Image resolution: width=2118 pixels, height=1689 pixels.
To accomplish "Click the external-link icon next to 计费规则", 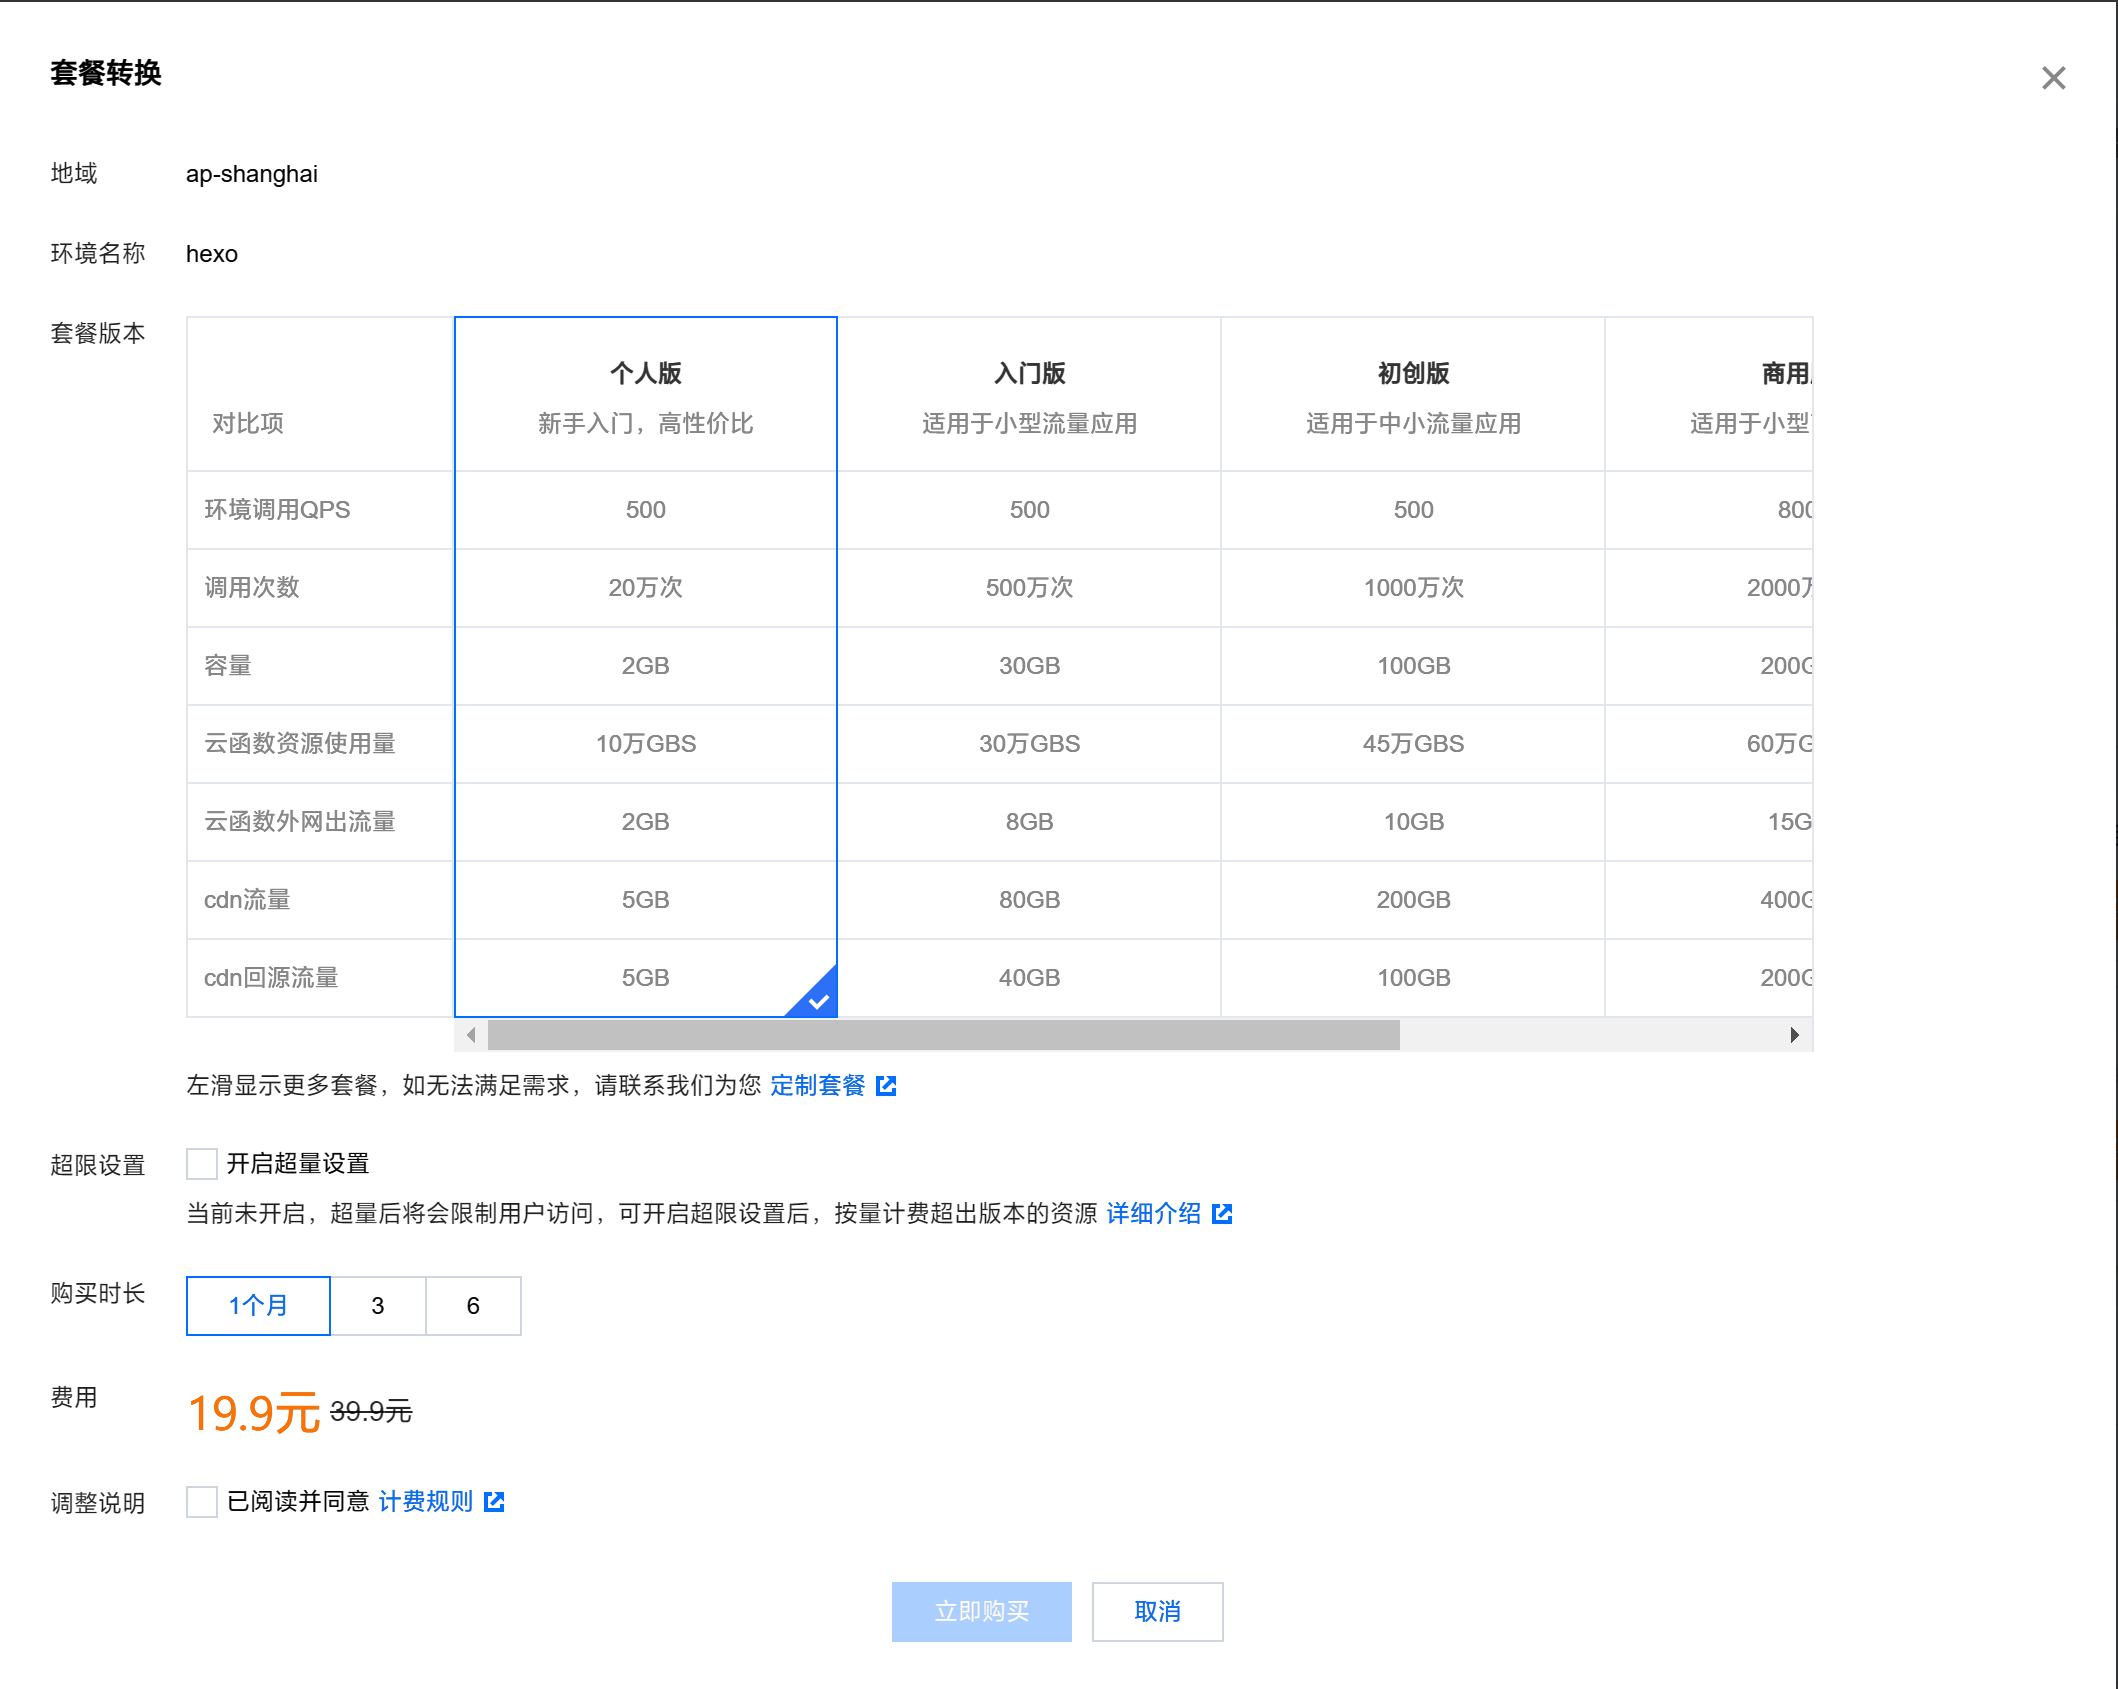I will (494, 1502).
